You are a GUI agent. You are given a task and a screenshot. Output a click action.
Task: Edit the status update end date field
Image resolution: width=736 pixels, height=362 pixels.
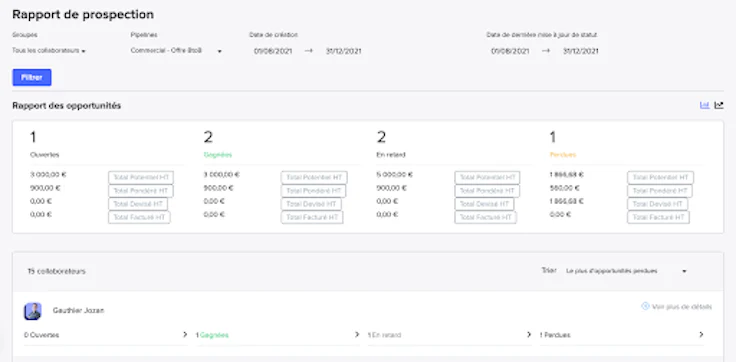coord(581,51)
